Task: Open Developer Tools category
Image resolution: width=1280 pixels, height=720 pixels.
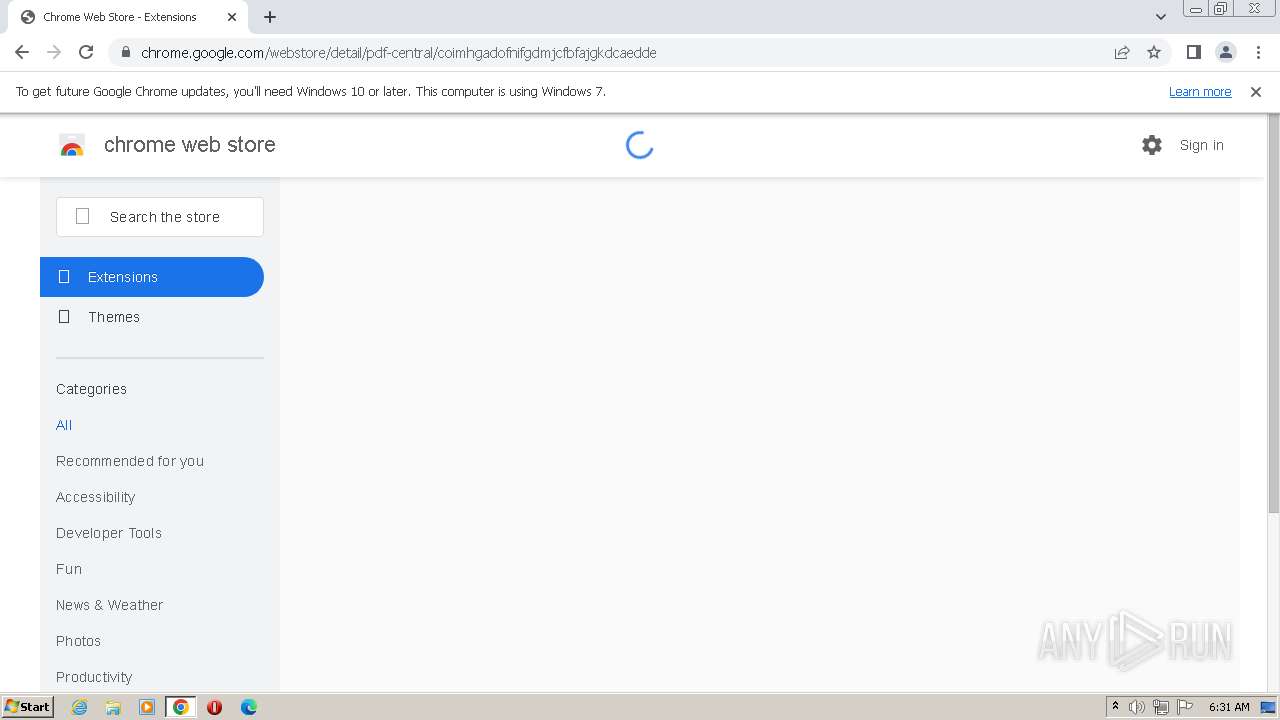Action: click(x=109, y=533)
